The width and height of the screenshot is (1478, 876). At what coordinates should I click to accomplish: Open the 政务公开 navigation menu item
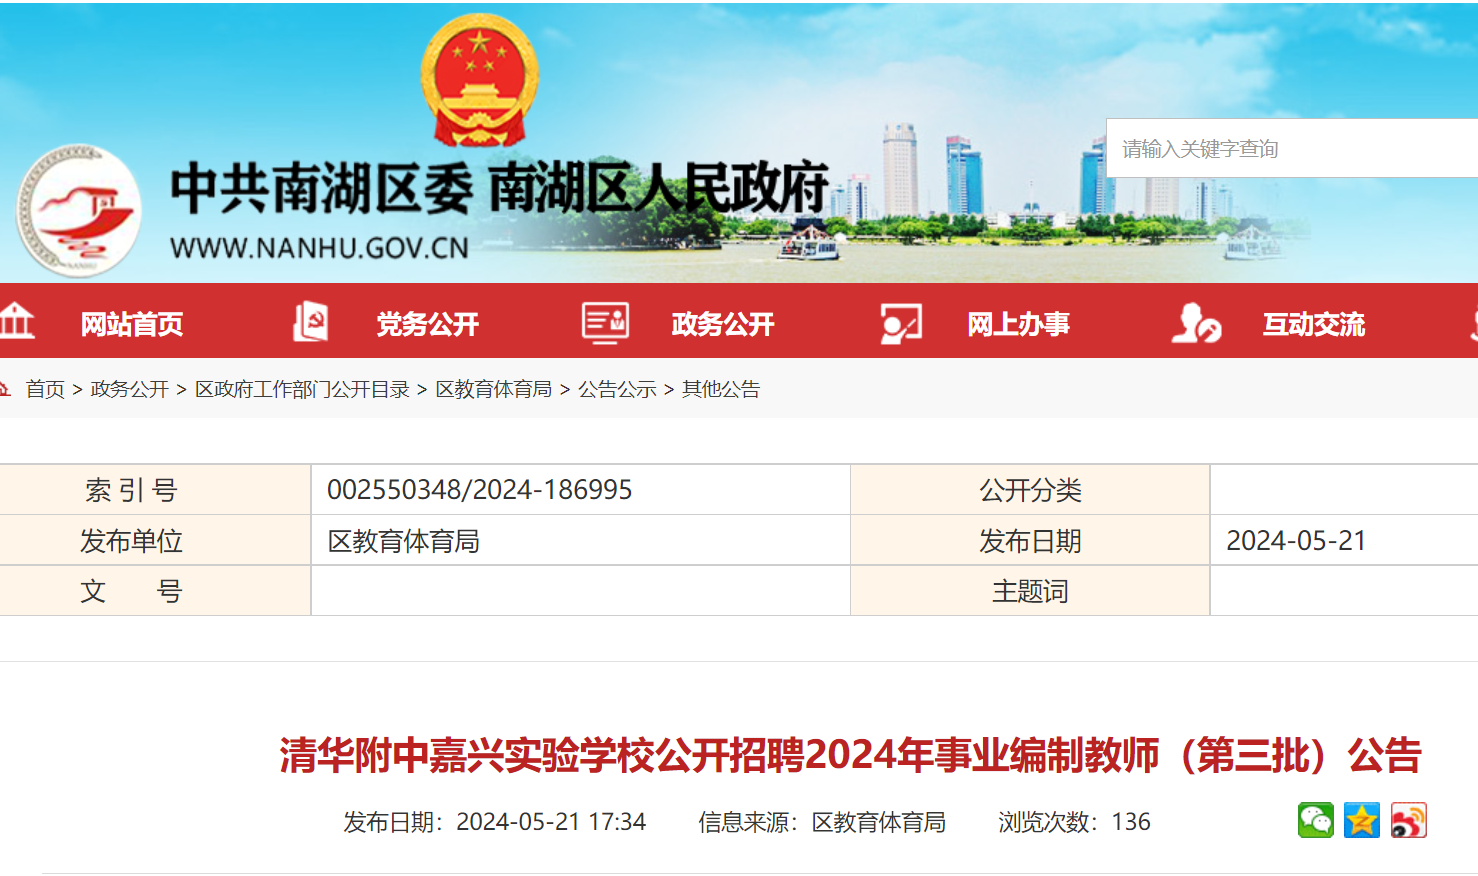[x=723, y=324]
